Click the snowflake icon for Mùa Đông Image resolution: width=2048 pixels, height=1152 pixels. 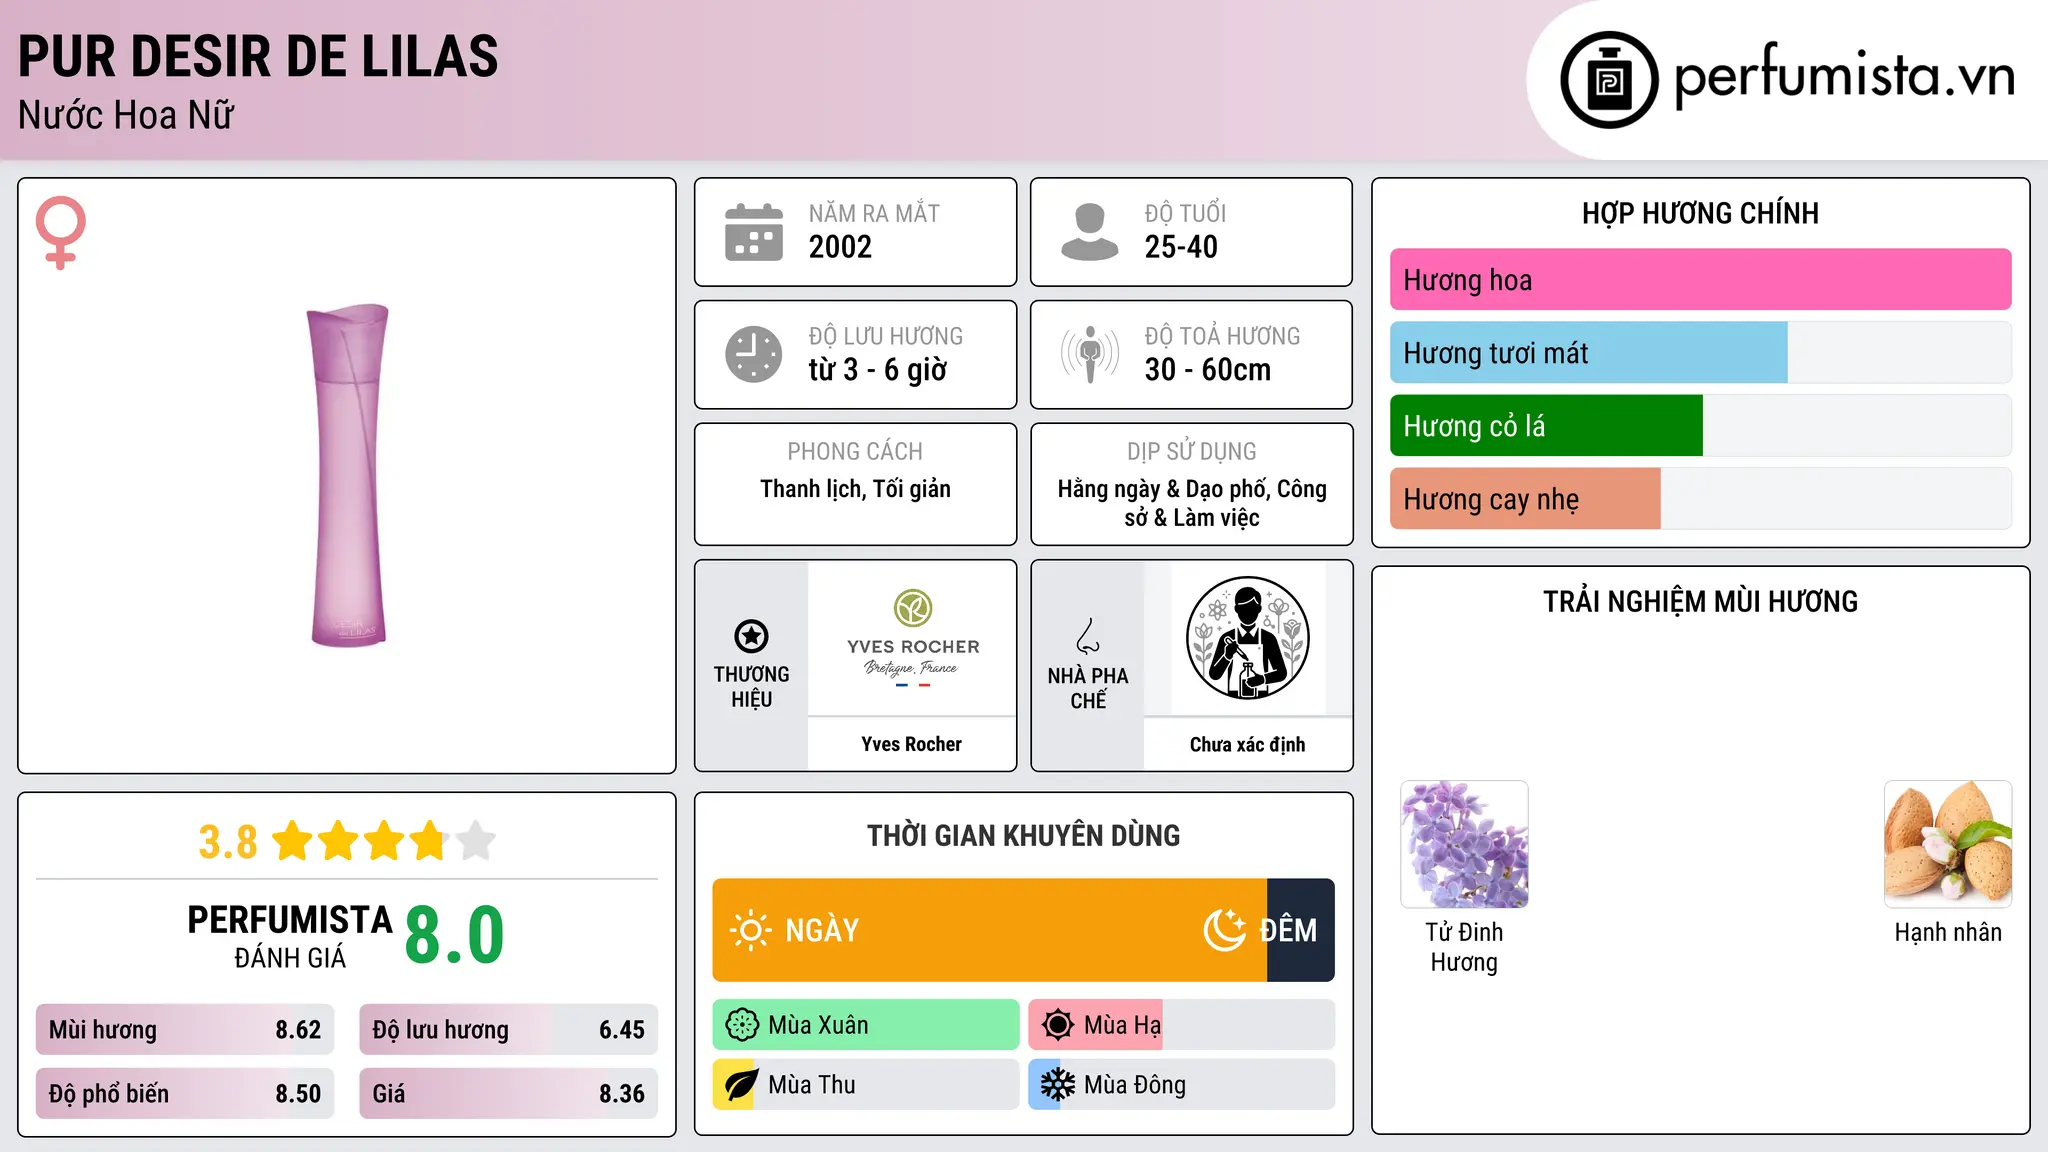click(x=1058, y=1085)
